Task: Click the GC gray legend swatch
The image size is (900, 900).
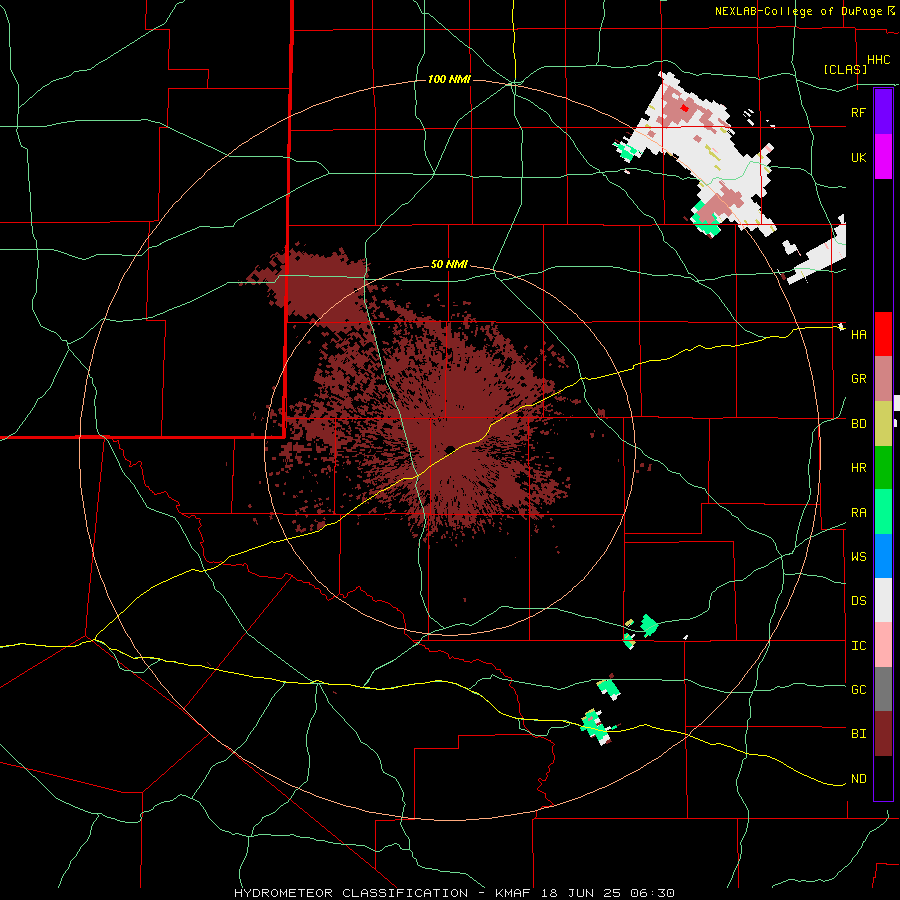Action: pos(883,689)
